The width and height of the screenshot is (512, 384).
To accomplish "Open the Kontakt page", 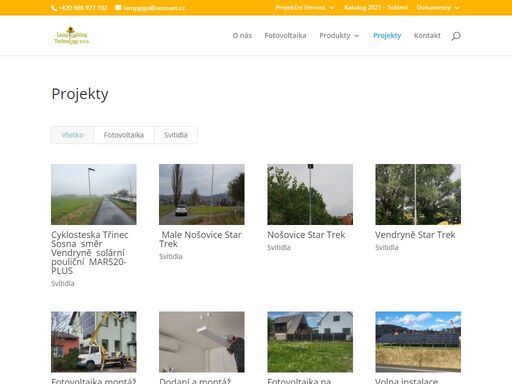I will (427, 35).
